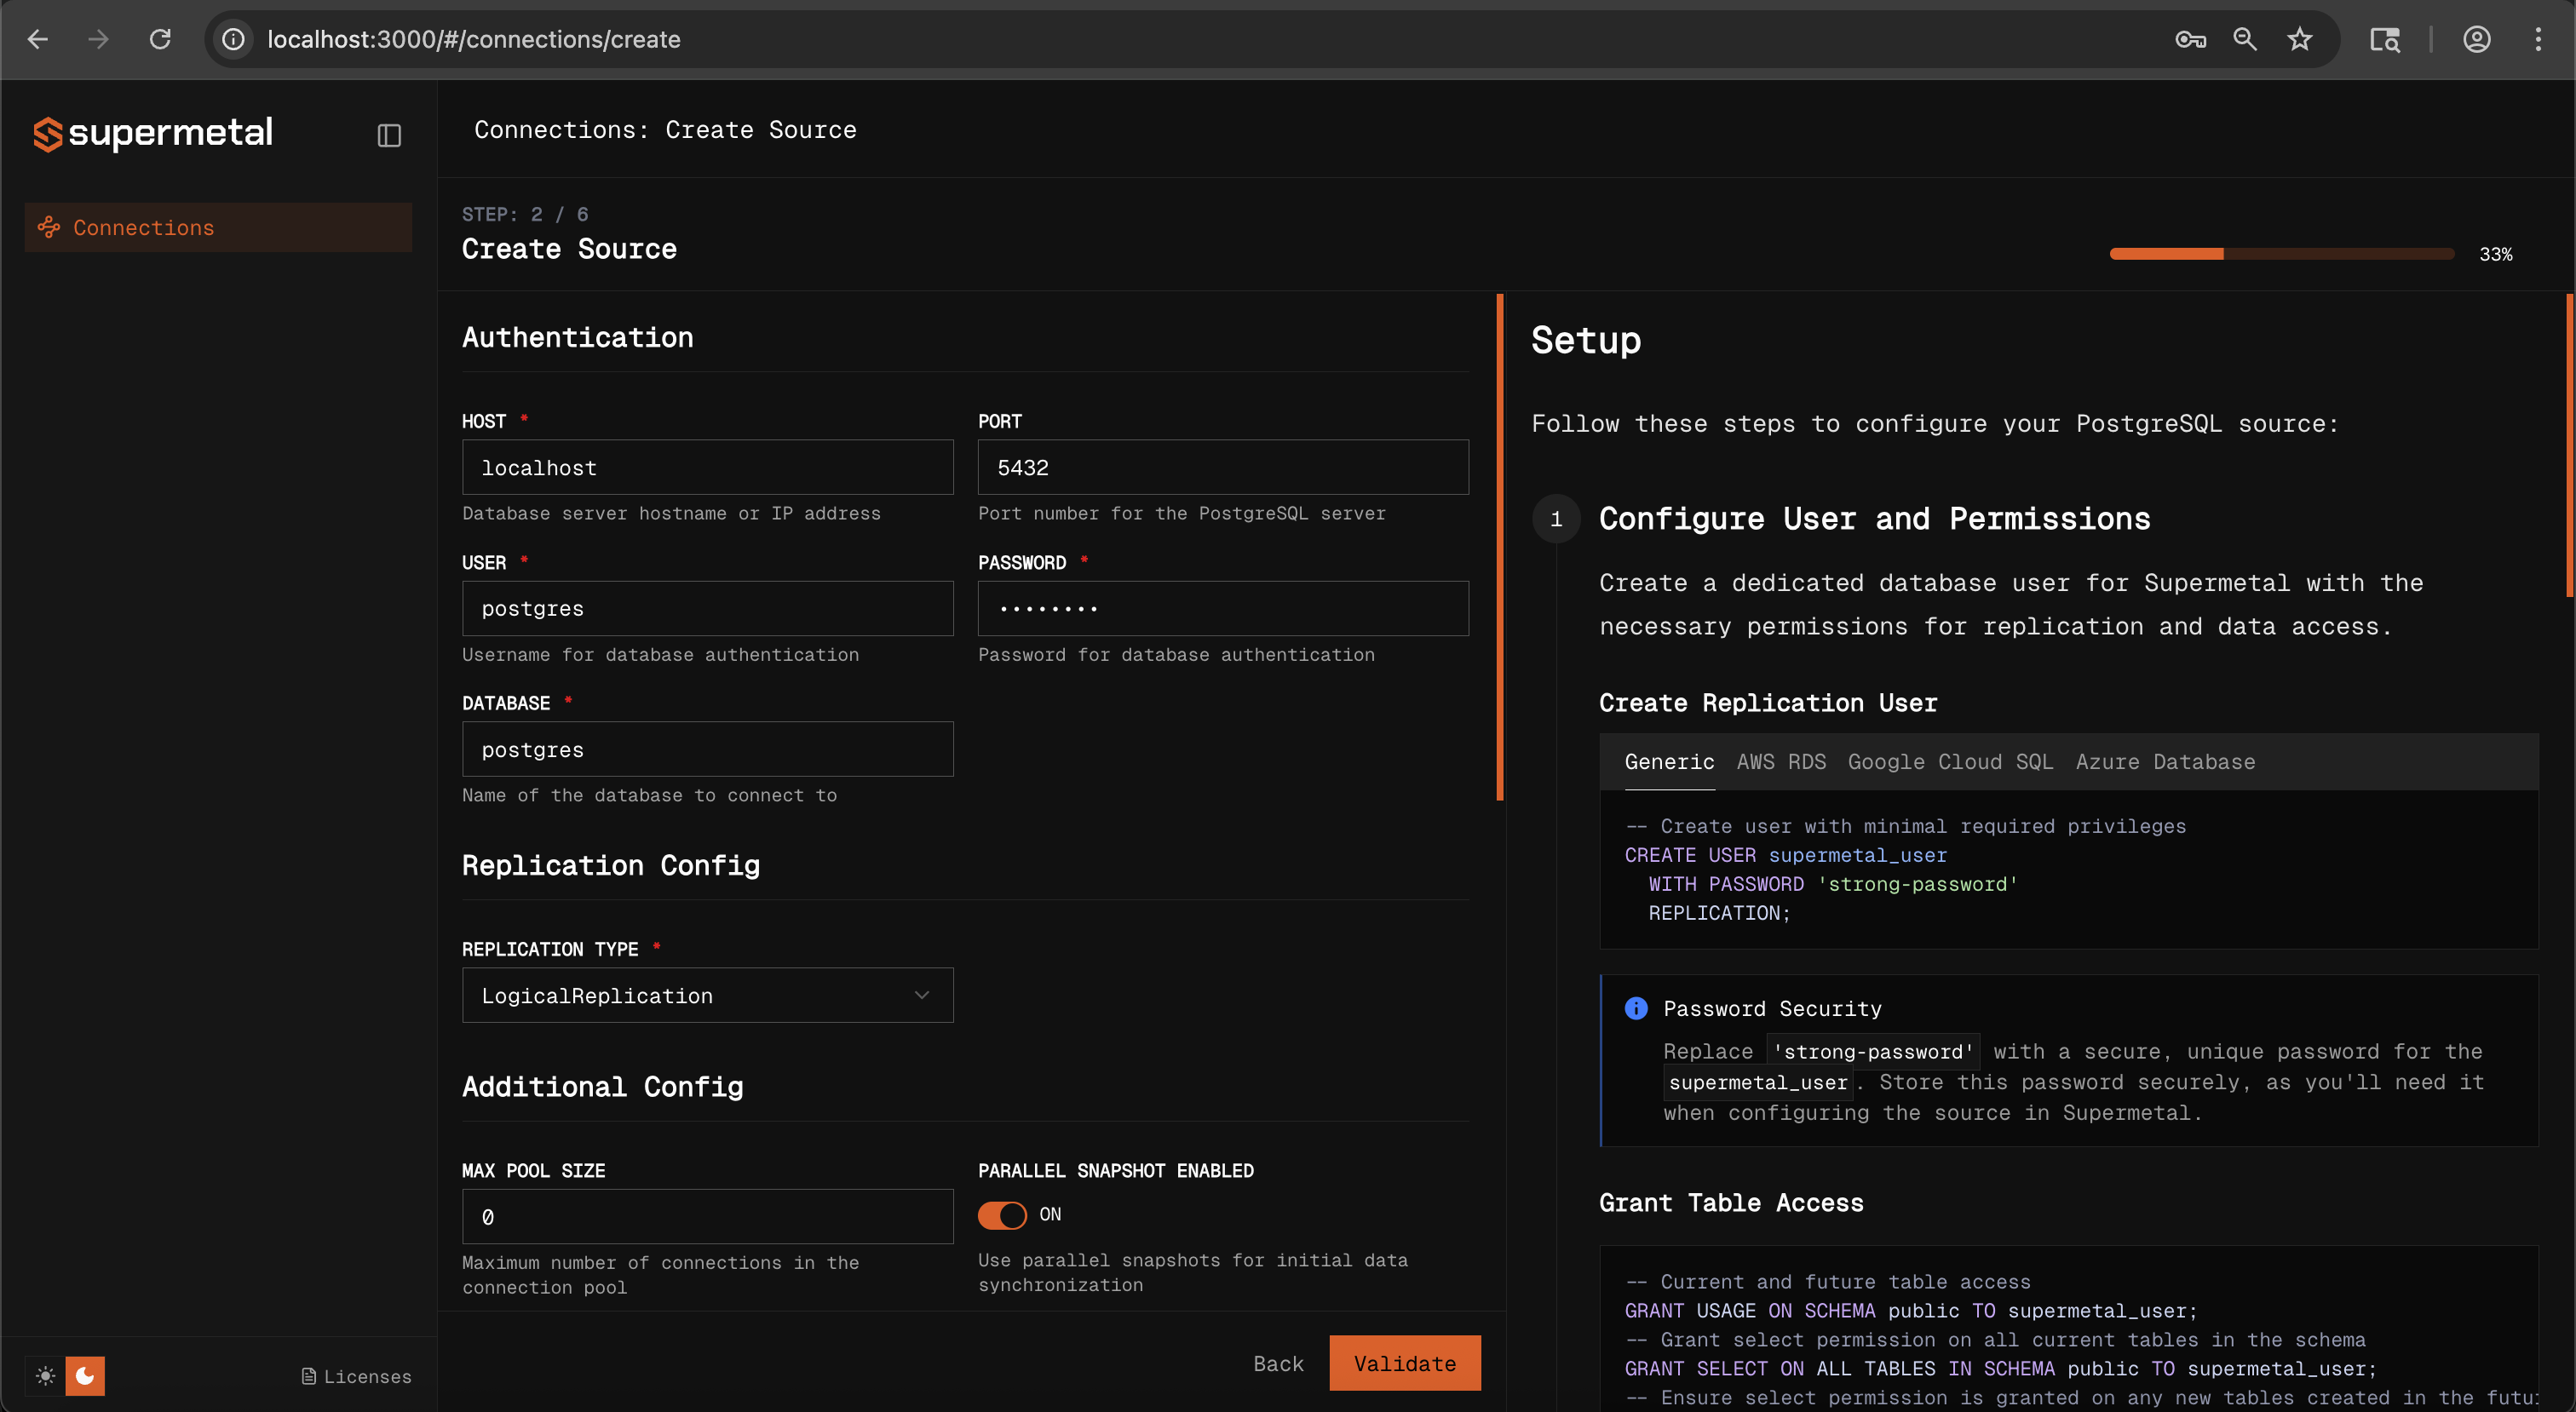
Task: Click the Supermetal logo
Action: [152, 133]
